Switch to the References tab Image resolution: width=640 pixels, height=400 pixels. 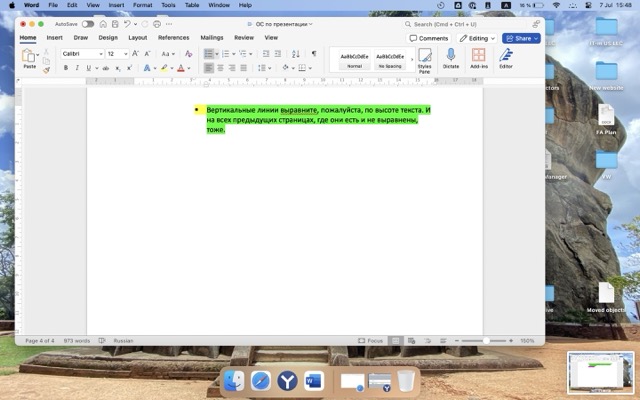point(173,37)
